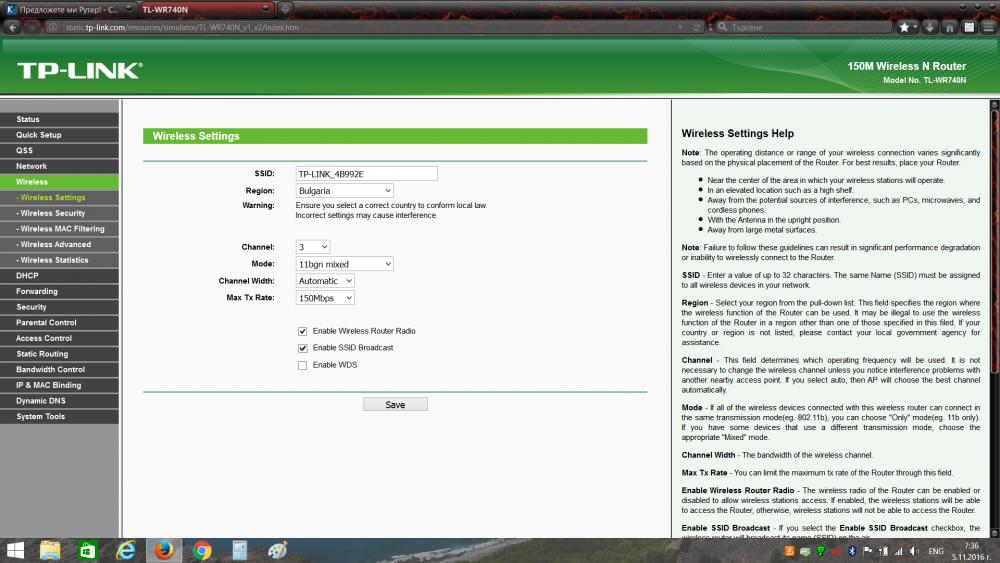
Task: Open the browser hamburger menu icon
Action: coord(989,27)
